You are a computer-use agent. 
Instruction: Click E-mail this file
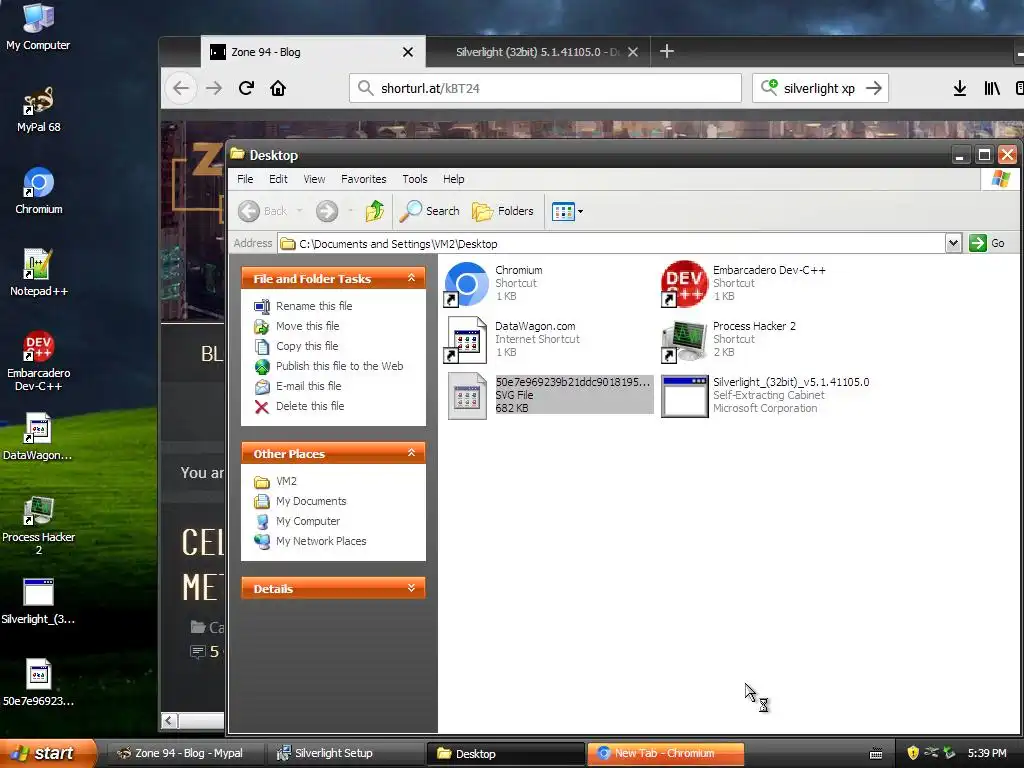click(308, 386)
